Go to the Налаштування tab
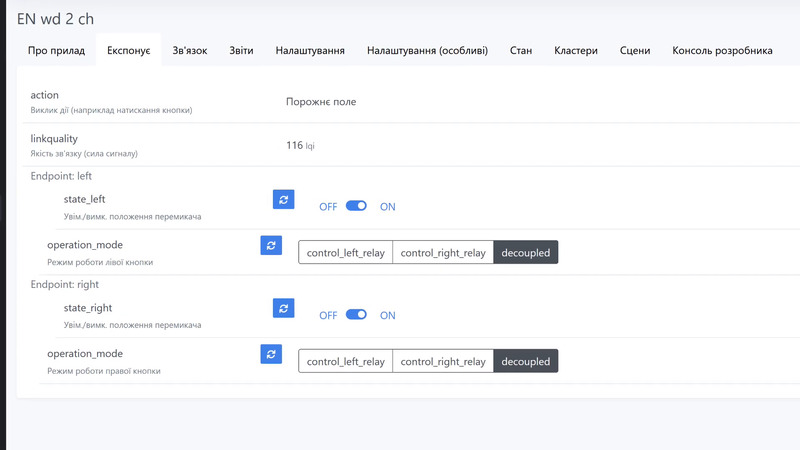 (x=311, y=50)
